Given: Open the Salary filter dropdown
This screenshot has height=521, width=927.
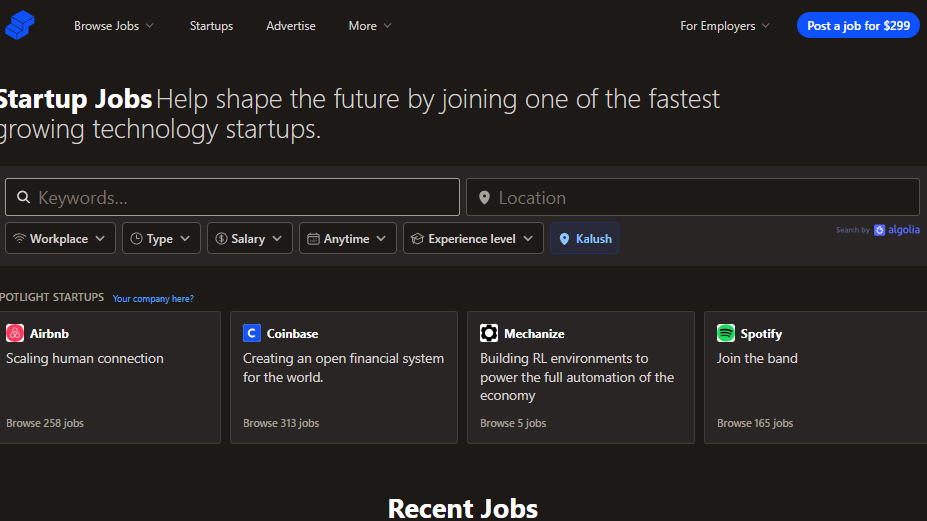Looking at the screenshot, I should coord(249,238).
